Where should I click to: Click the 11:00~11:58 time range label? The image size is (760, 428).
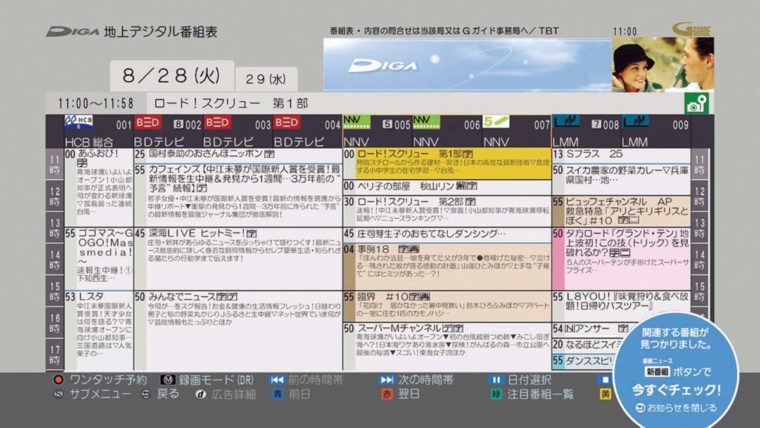coord(95,103)
